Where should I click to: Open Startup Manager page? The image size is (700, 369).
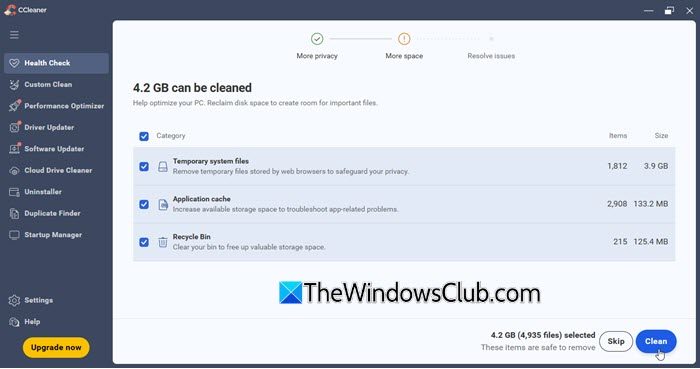[x=56, y=235]
